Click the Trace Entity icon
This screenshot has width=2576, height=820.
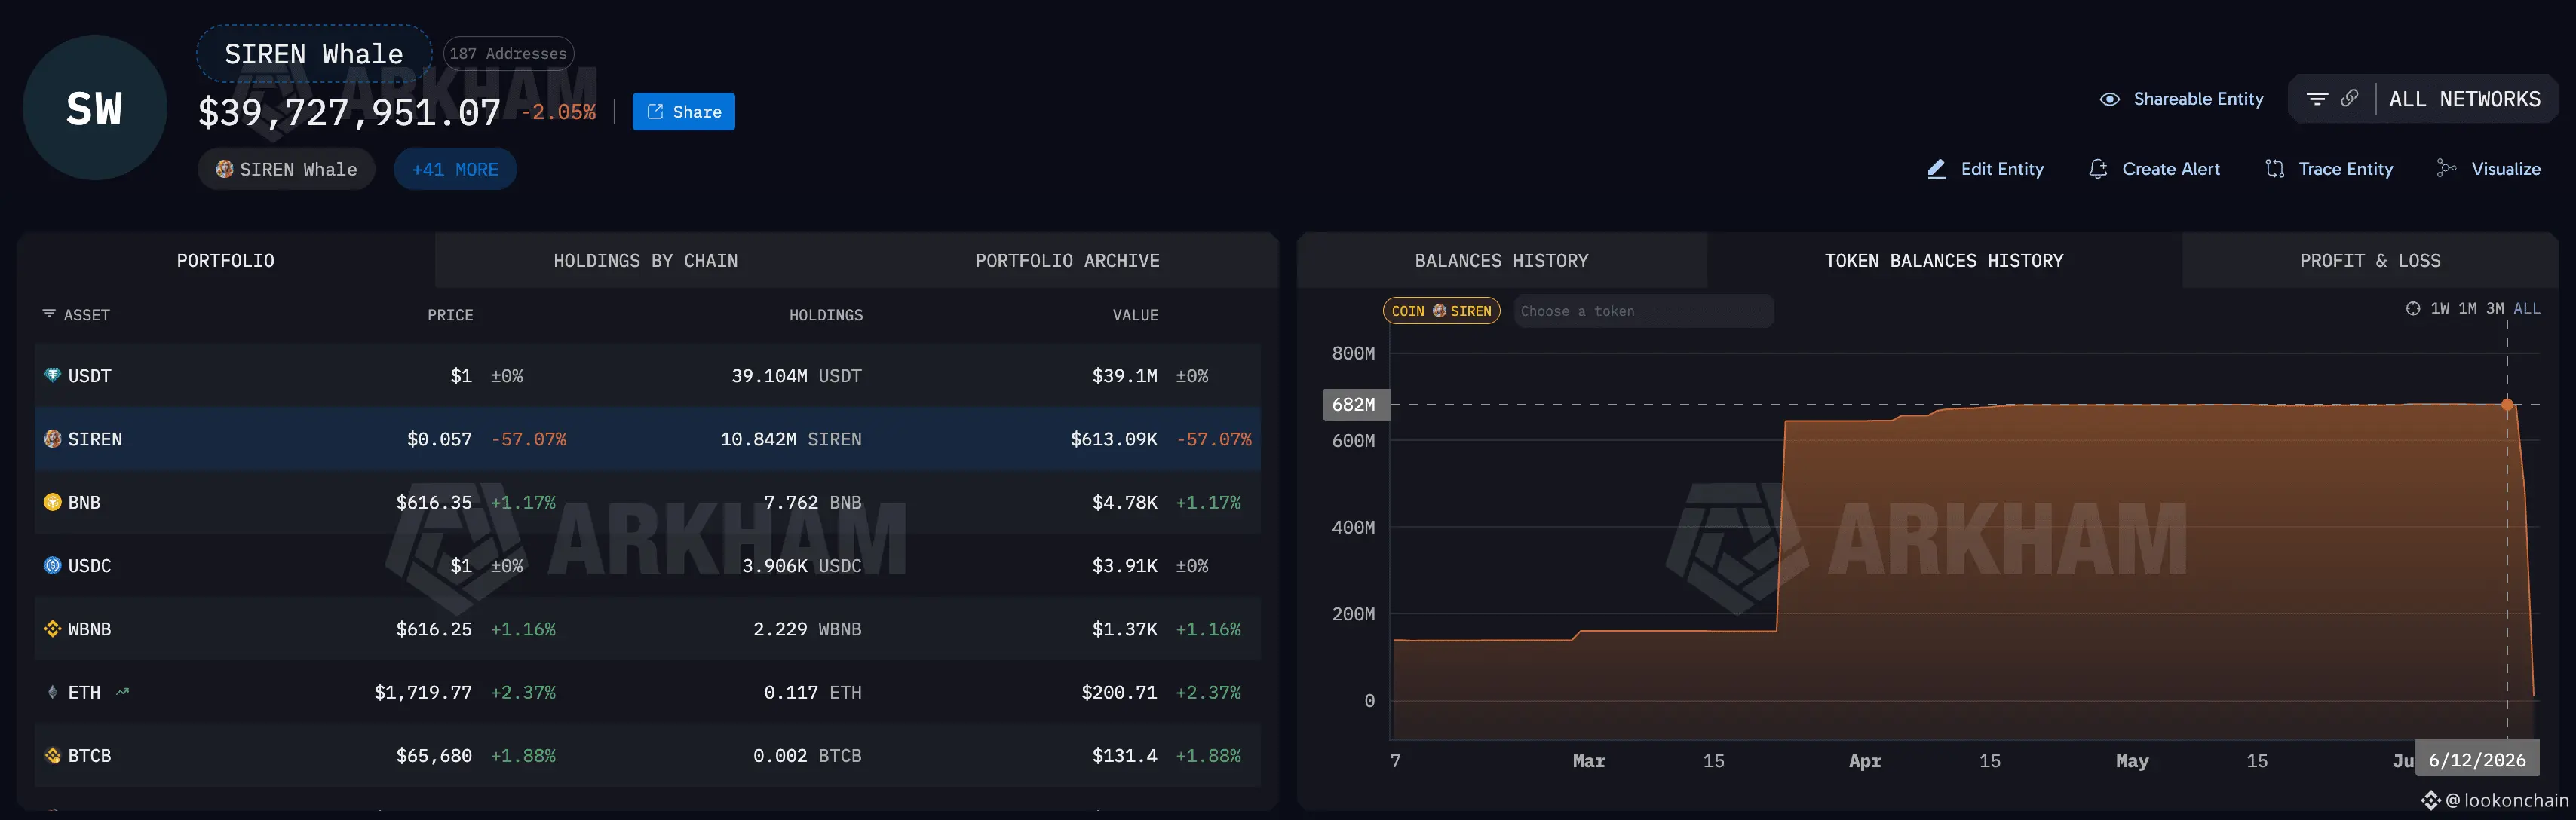[x=2275, y=169]
